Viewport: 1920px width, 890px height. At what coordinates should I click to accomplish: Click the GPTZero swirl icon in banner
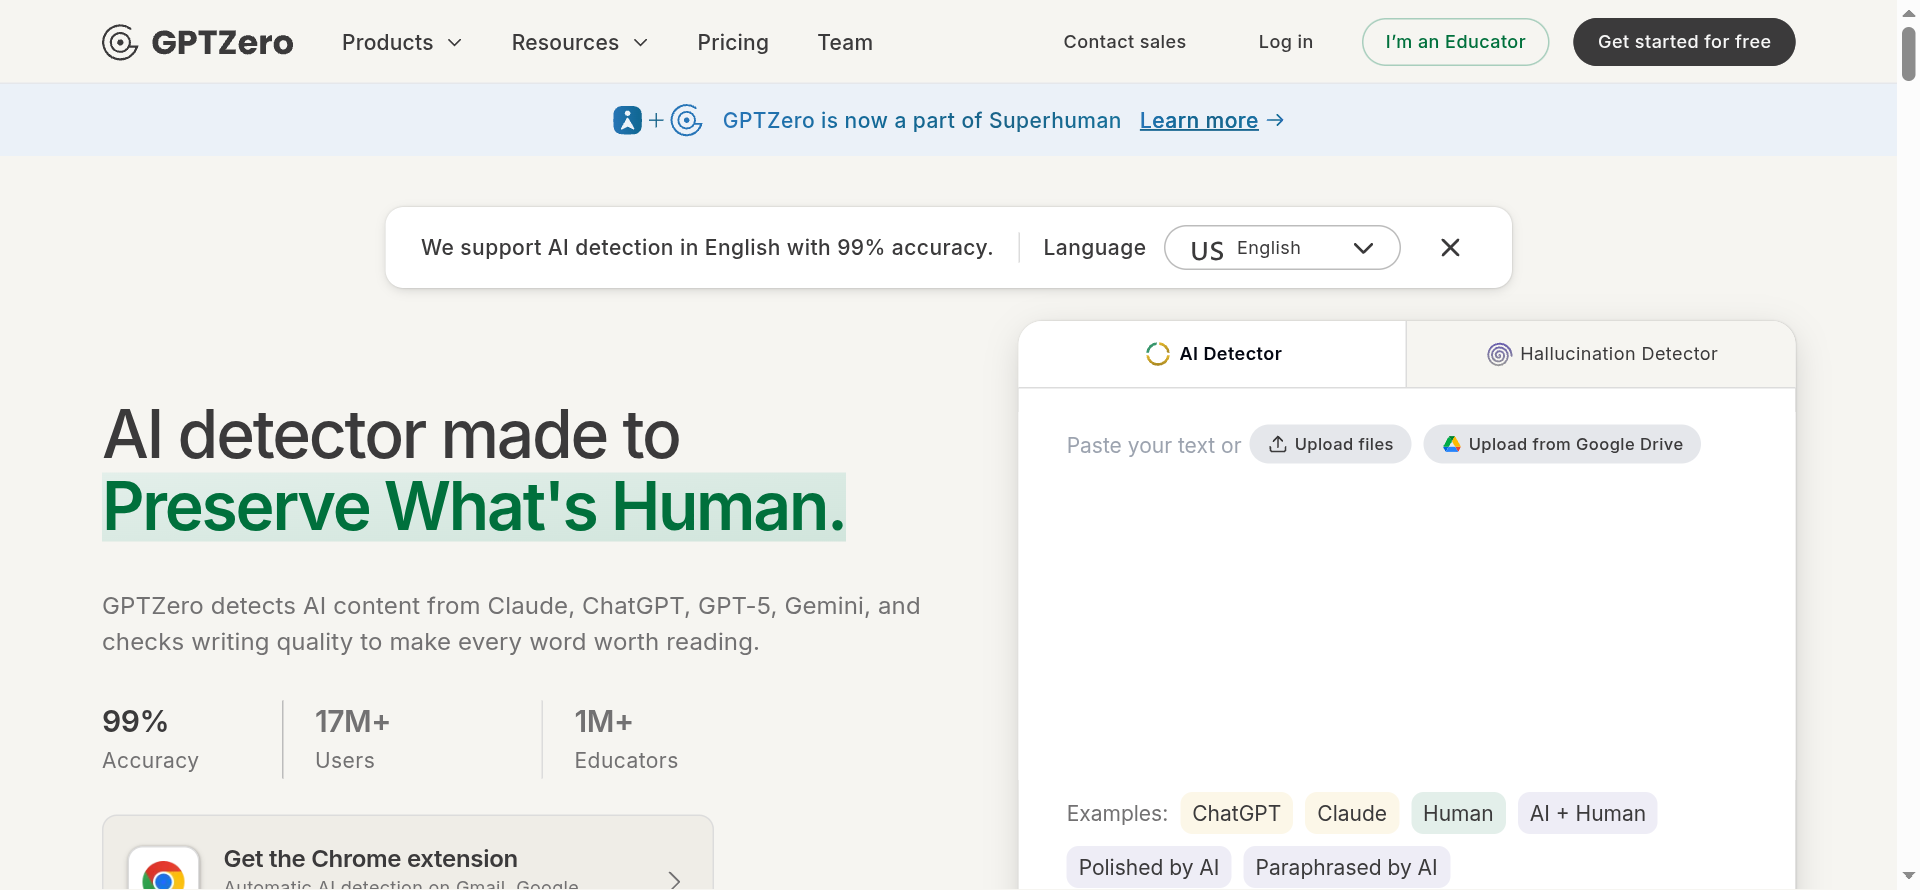click(x=687, y=120)
